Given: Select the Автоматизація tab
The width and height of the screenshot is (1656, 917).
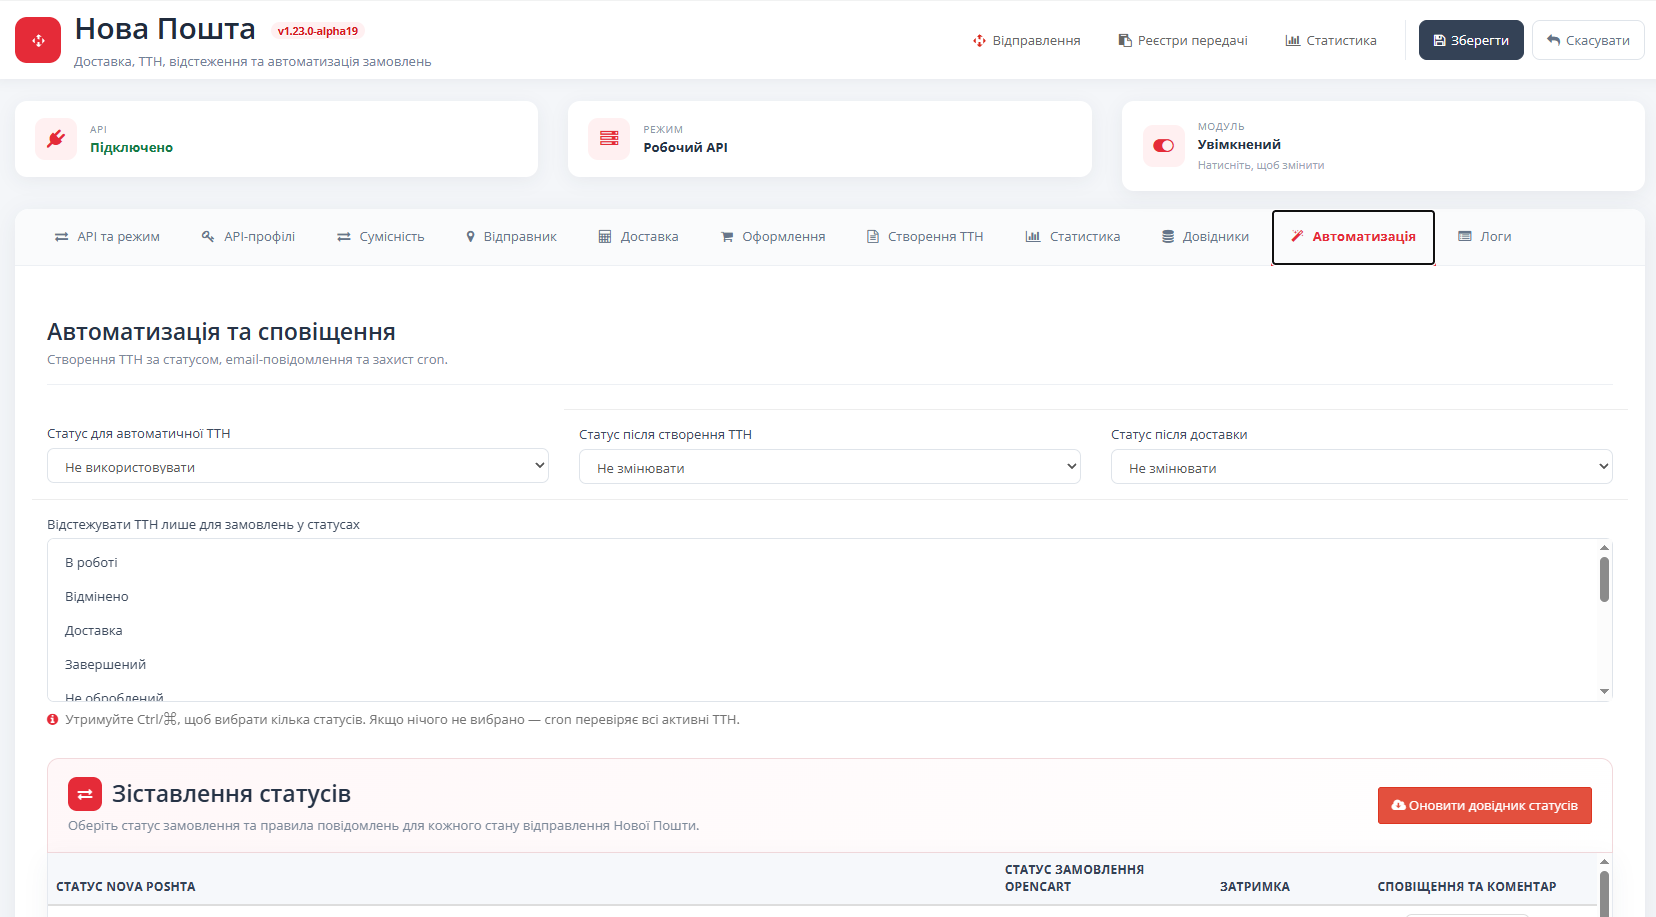Looking at the screenshot, I should point(1353,237).
